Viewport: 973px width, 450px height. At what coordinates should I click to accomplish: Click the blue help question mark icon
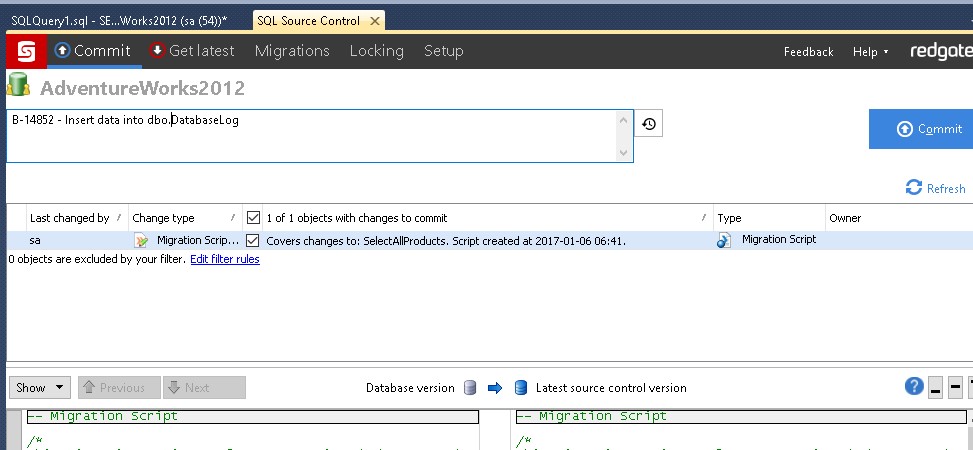(x=913, y=387)
